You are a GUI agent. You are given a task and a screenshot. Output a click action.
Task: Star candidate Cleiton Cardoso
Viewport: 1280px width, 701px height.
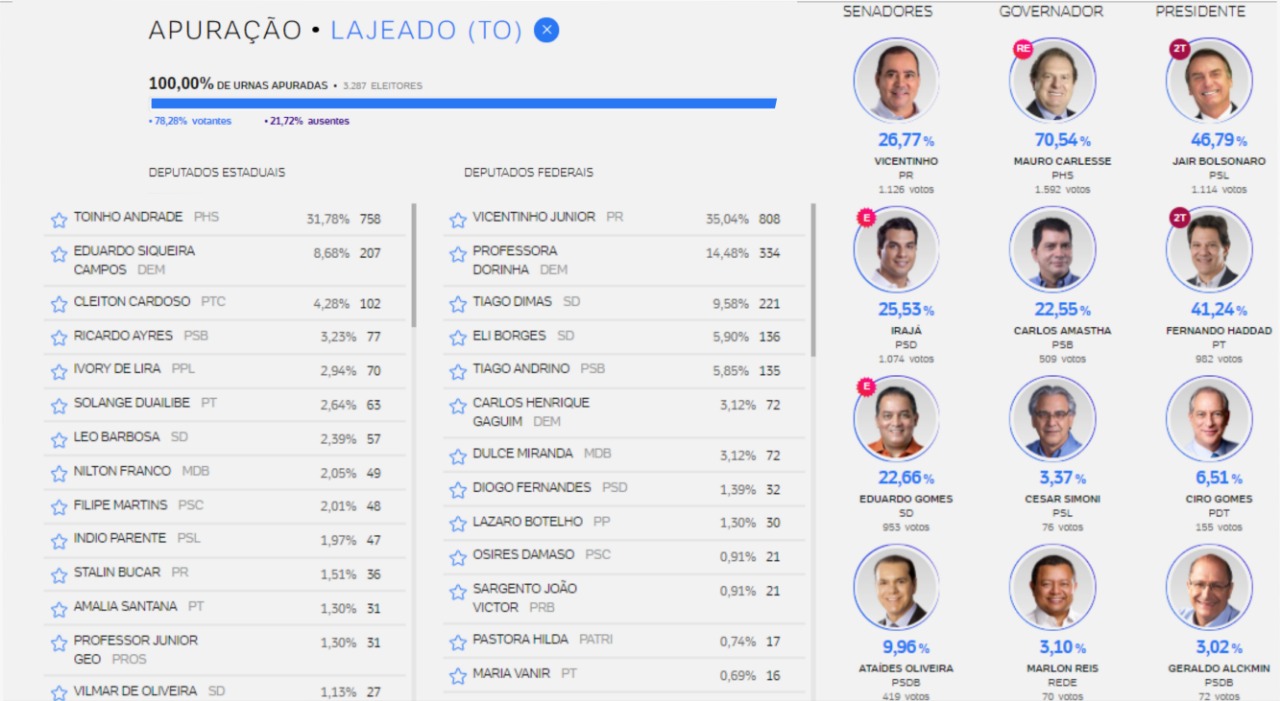(59, 304)
